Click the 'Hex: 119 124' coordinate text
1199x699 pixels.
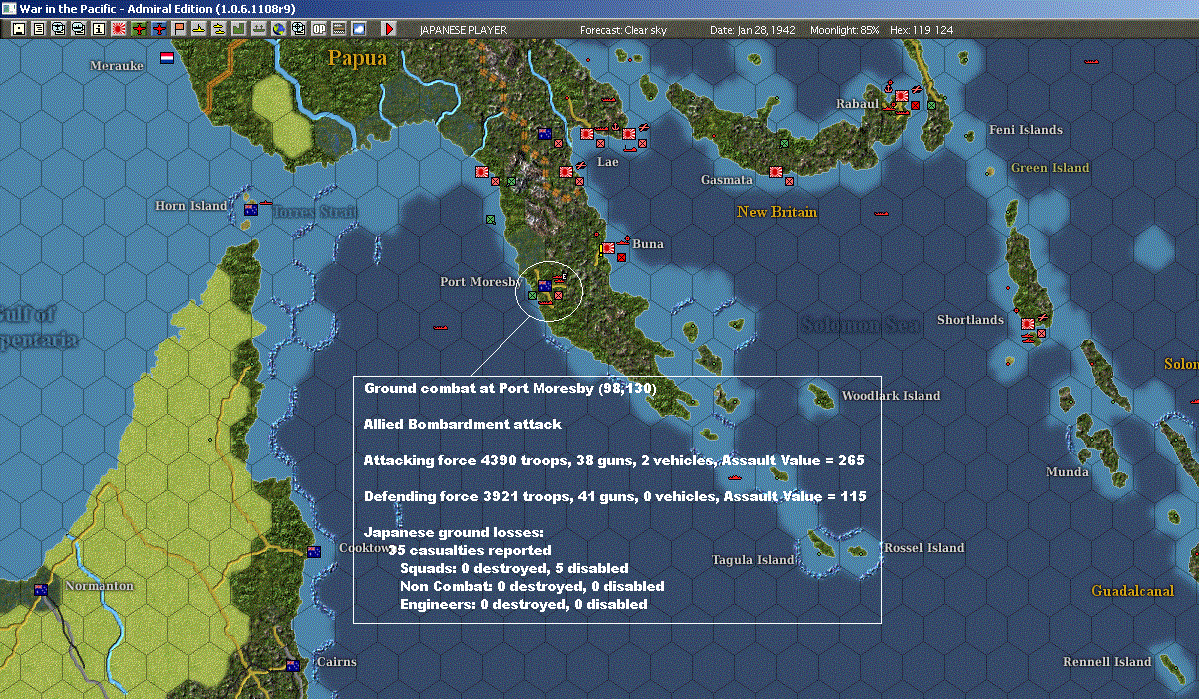point(921,30)
